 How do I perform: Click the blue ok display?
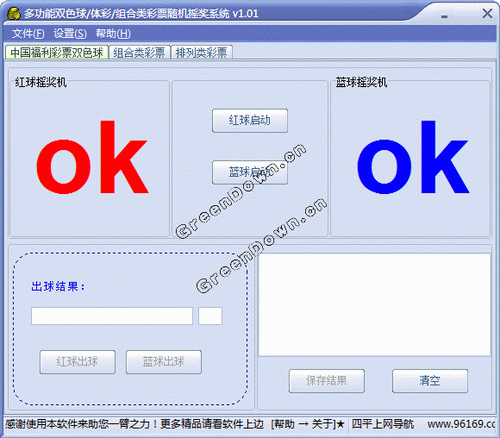pyautogui.click(x=413, y=157)
